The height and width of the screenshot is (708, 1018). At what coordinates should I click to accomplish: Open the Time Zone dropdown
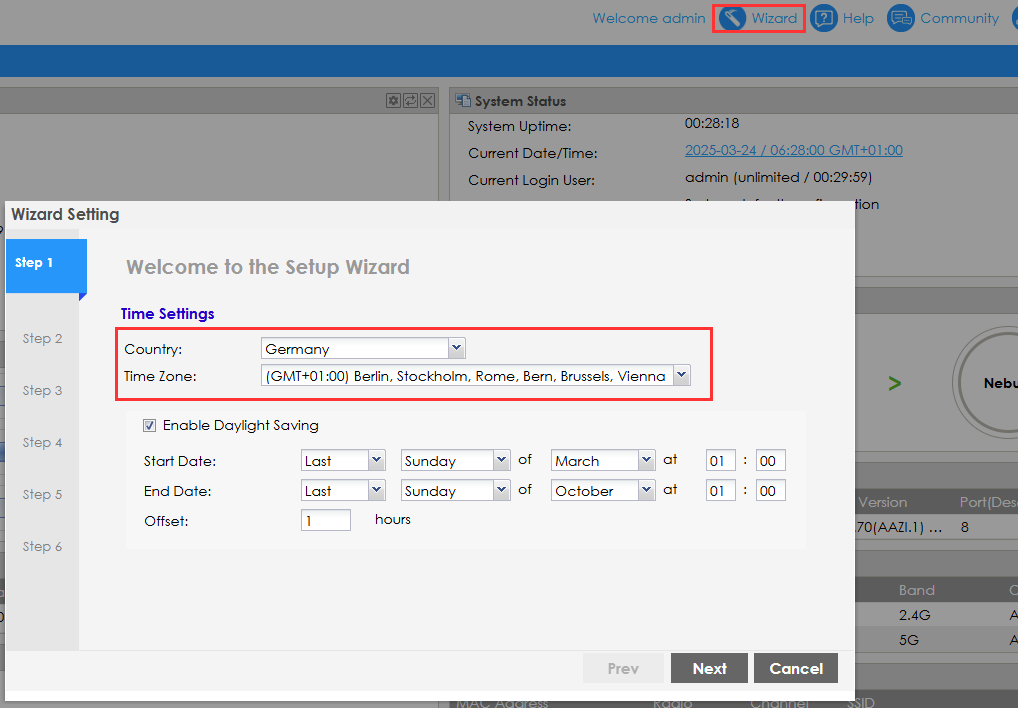click(x=475, y=376)
